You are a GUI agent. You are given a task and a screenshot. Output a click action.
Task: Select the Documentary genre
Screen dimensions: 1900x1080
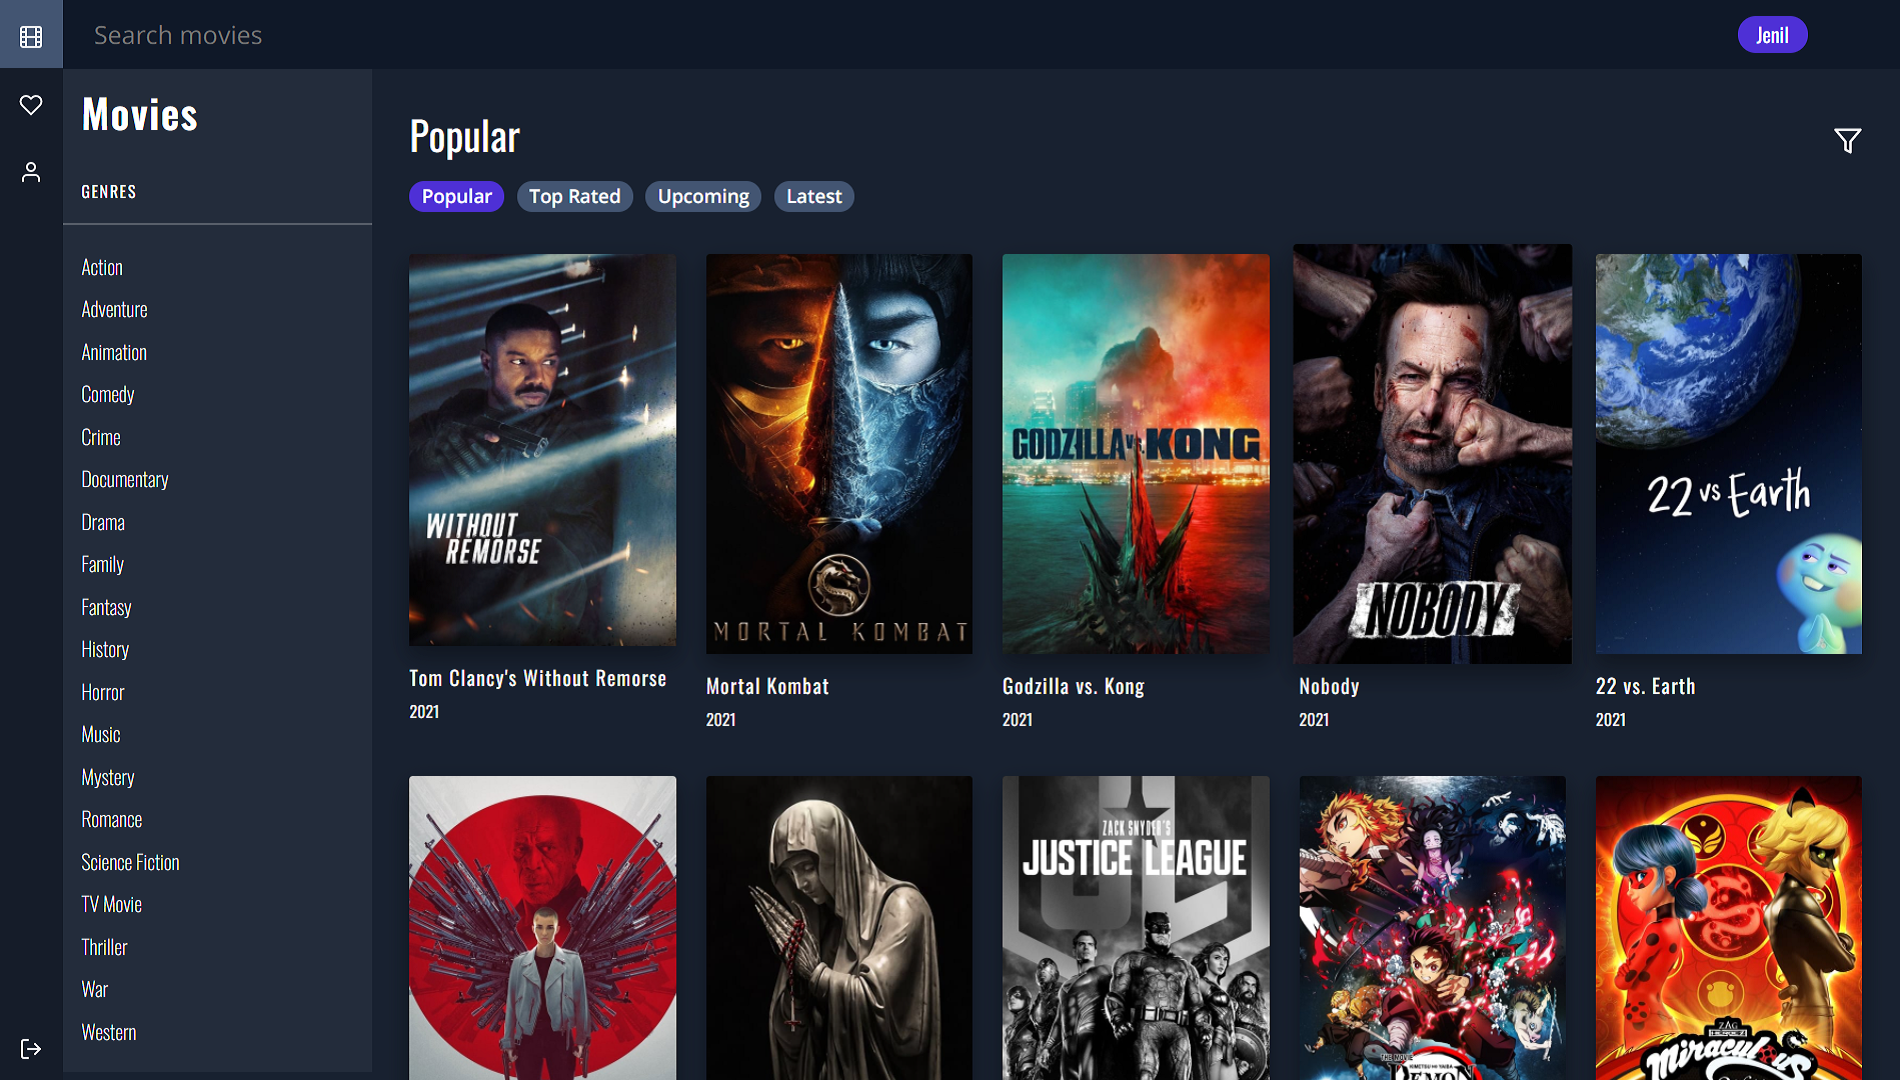coord(125,480)
